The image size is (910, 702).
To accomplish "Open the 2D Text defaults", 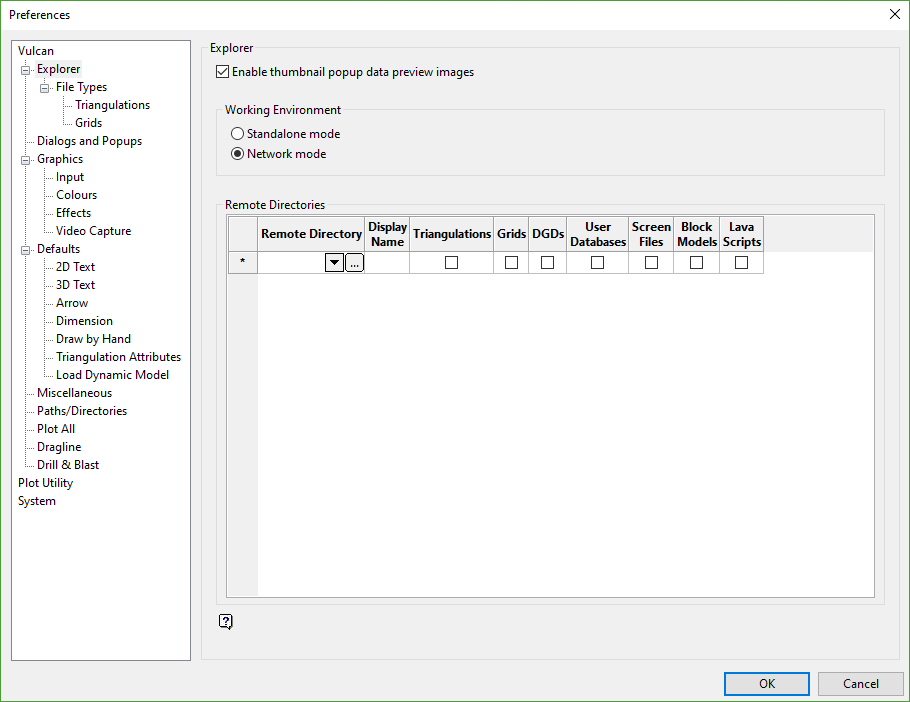I will pyautogui.click(x=75, y=267).
